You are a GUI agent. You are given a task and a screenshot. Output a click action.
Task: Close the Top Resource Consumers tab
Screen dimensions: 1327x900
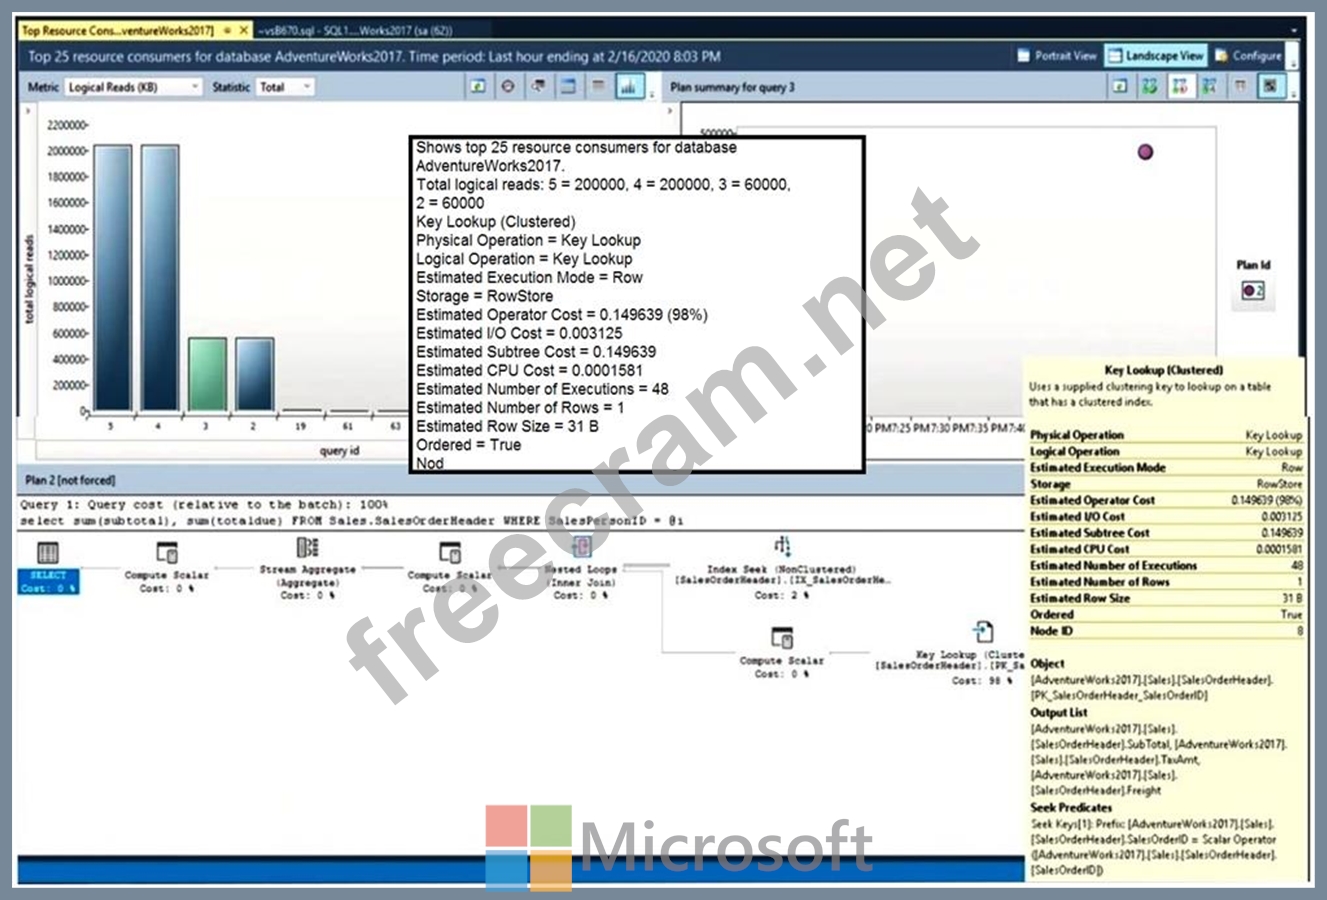[243, 30]
